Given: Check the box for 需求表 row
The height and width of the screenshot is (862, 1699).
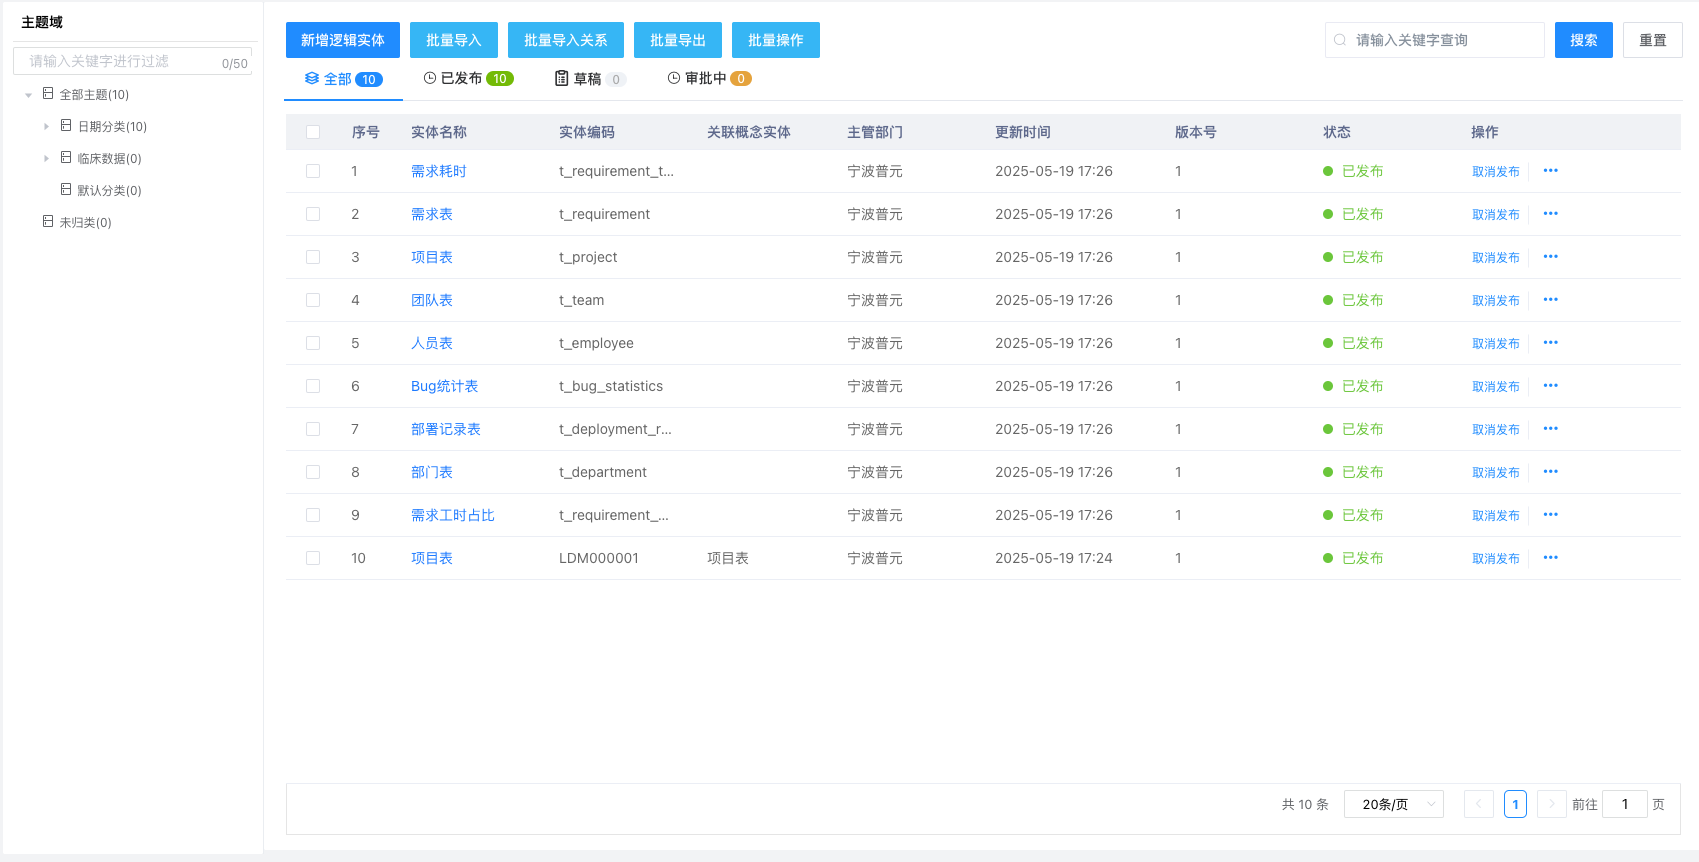Looking at the screenshot, I should point(313,214).
